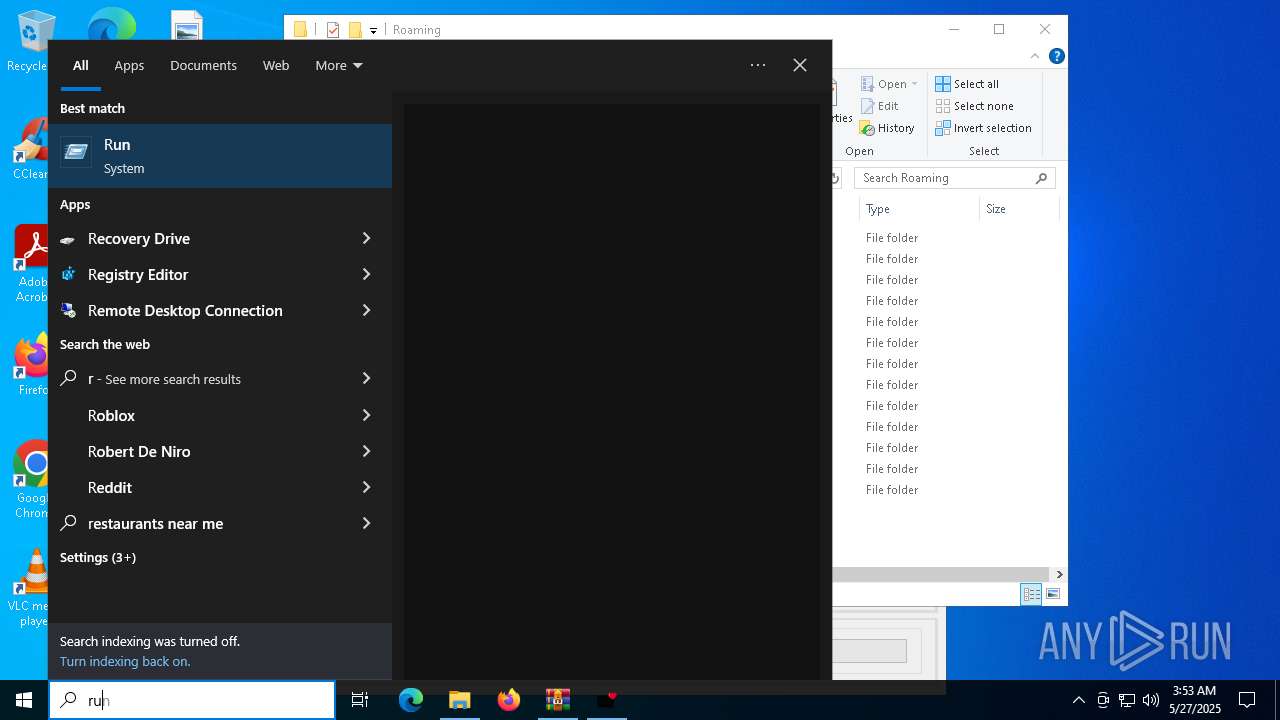The height and width of the screenshot is (720, 1280).
Task: Click the network icon in system tray
Action: 1127,700
